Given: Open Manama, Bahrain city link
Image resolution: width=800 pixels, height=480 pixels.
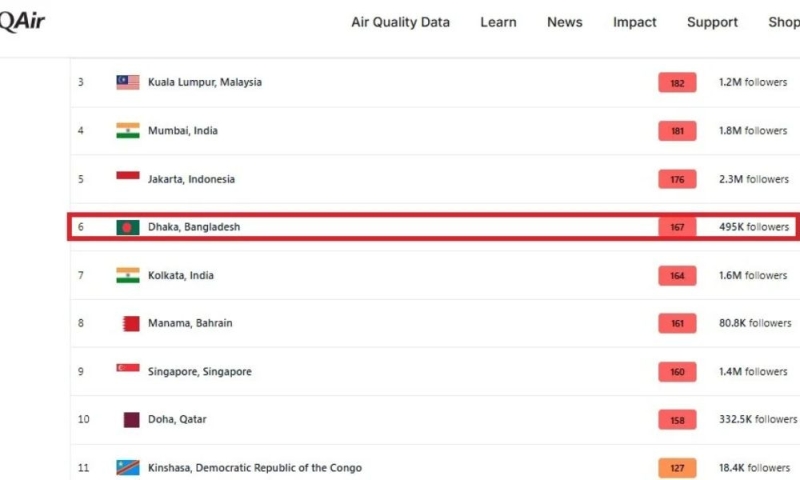Looking at the screenshot, I should (190, 323).
